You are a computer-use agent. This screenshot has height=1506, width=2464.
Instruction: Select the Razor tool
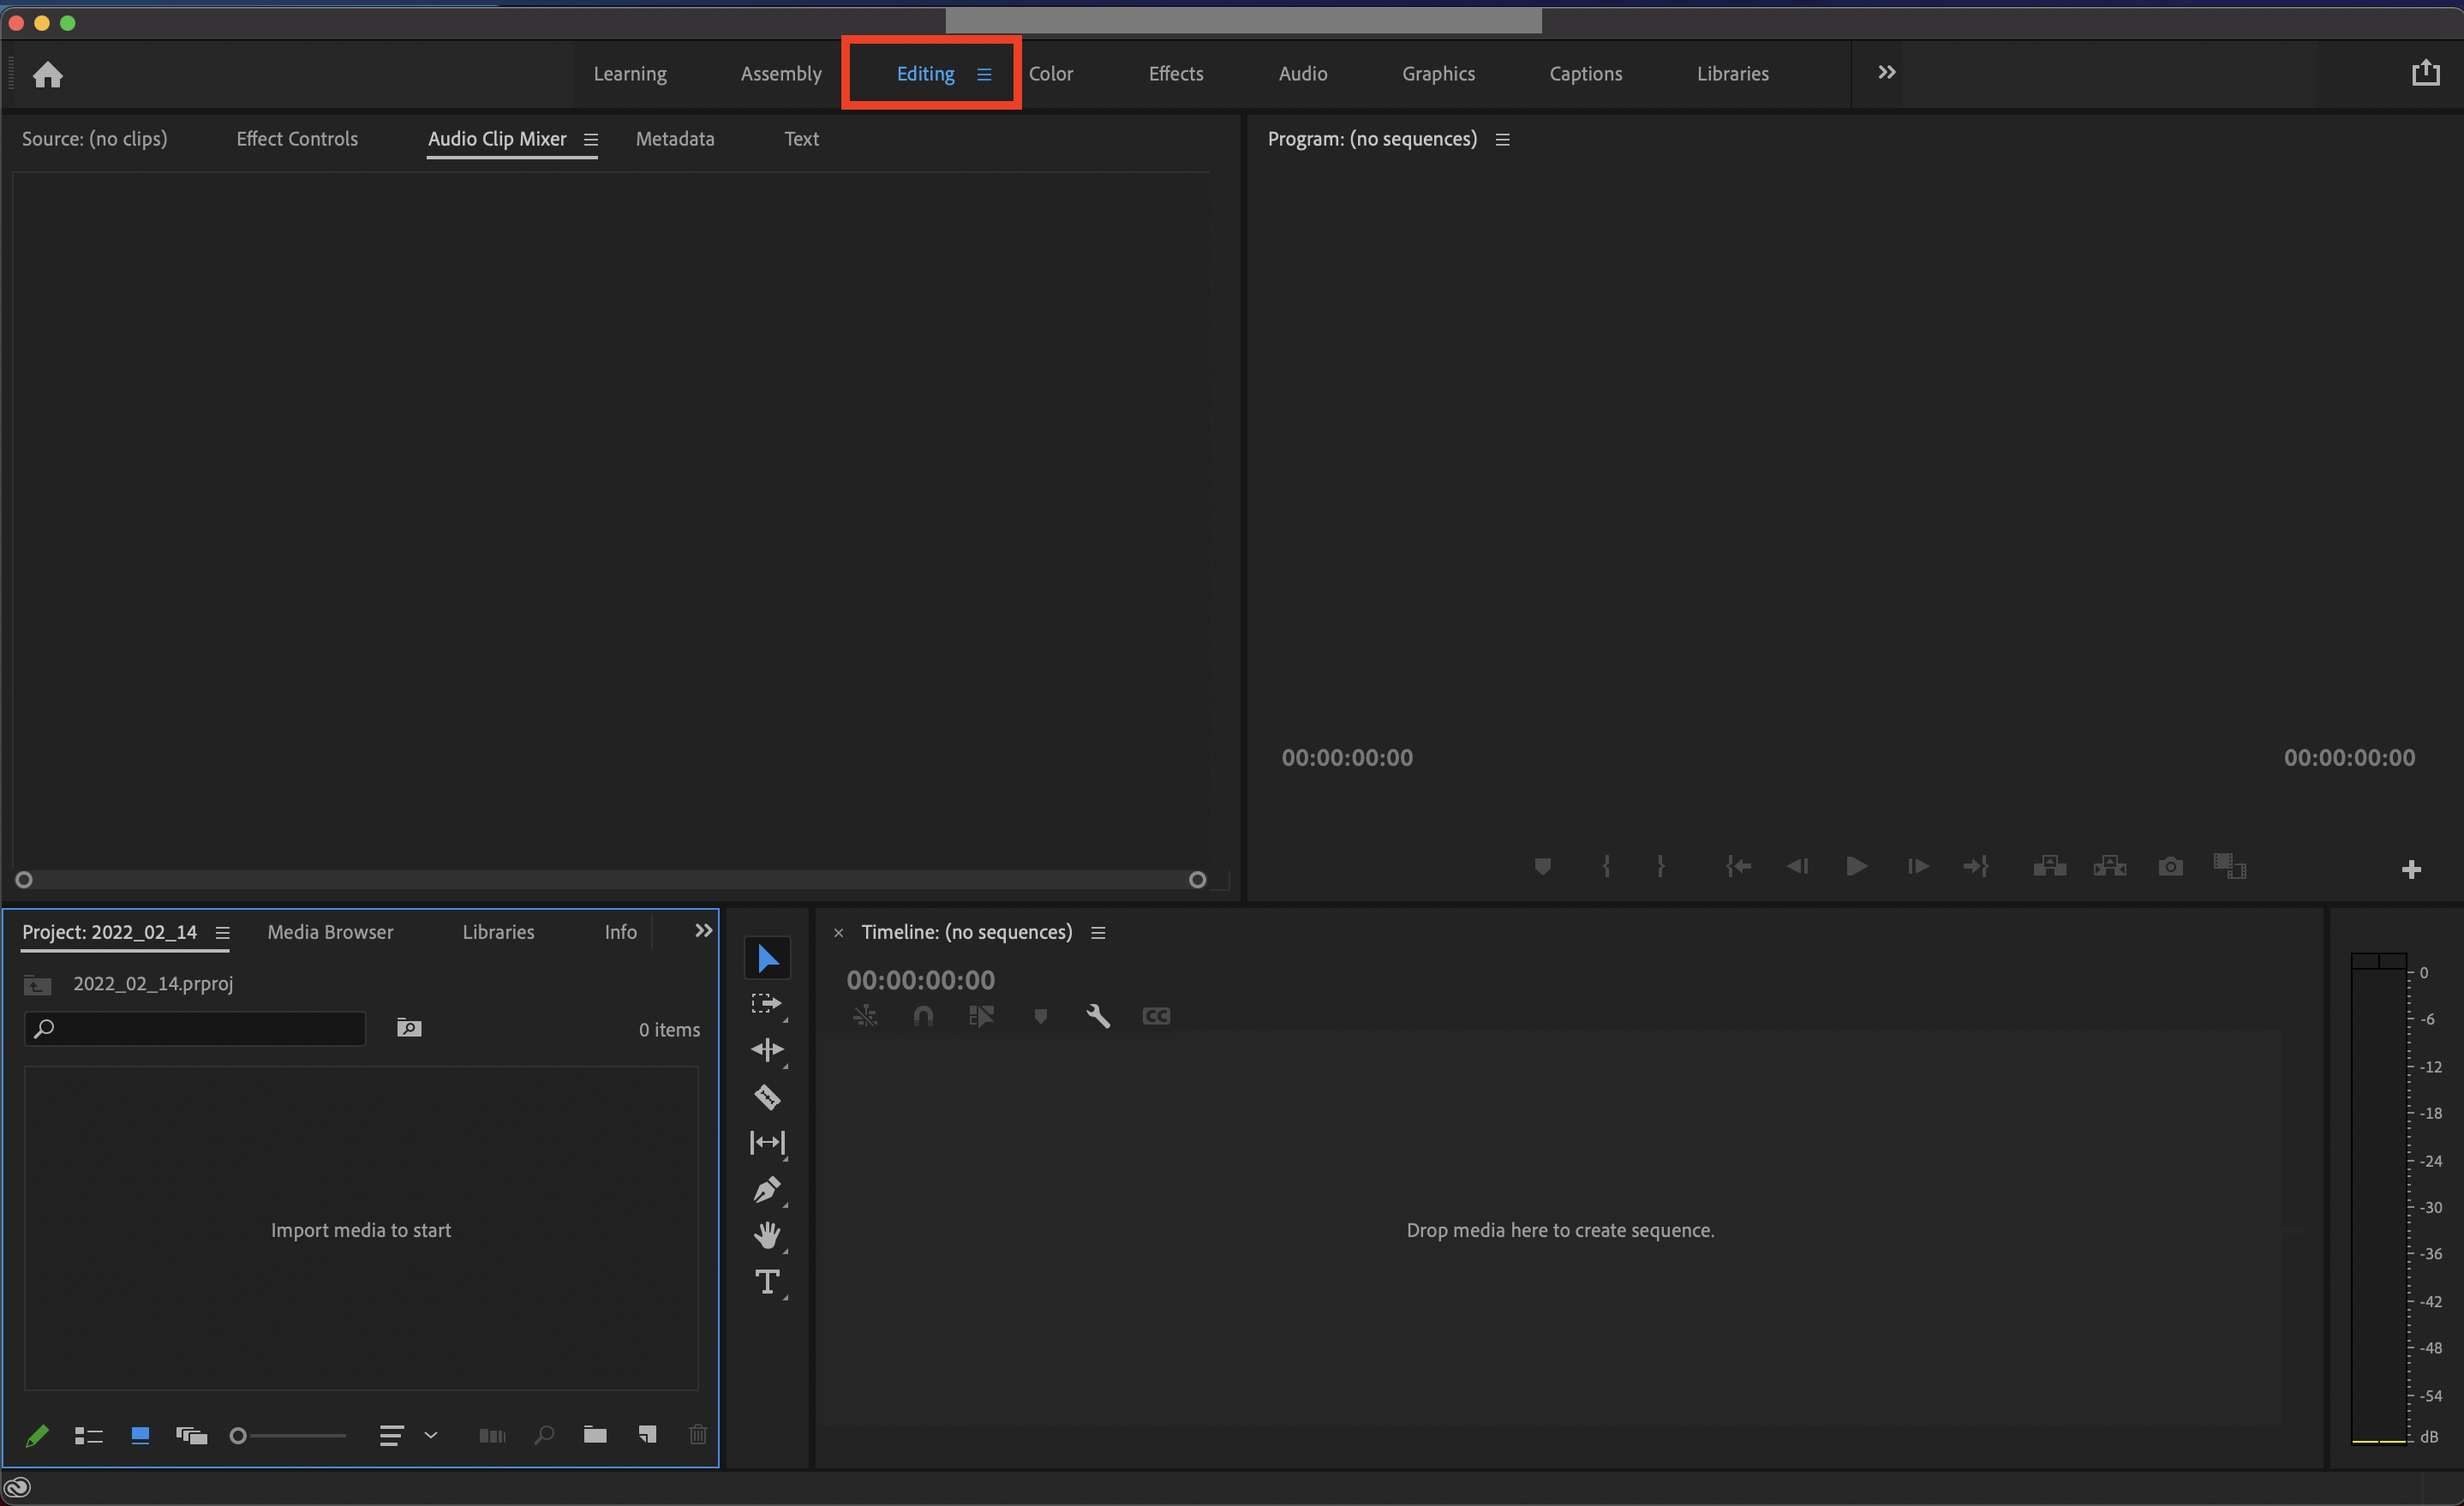(x=767, y=1097)
